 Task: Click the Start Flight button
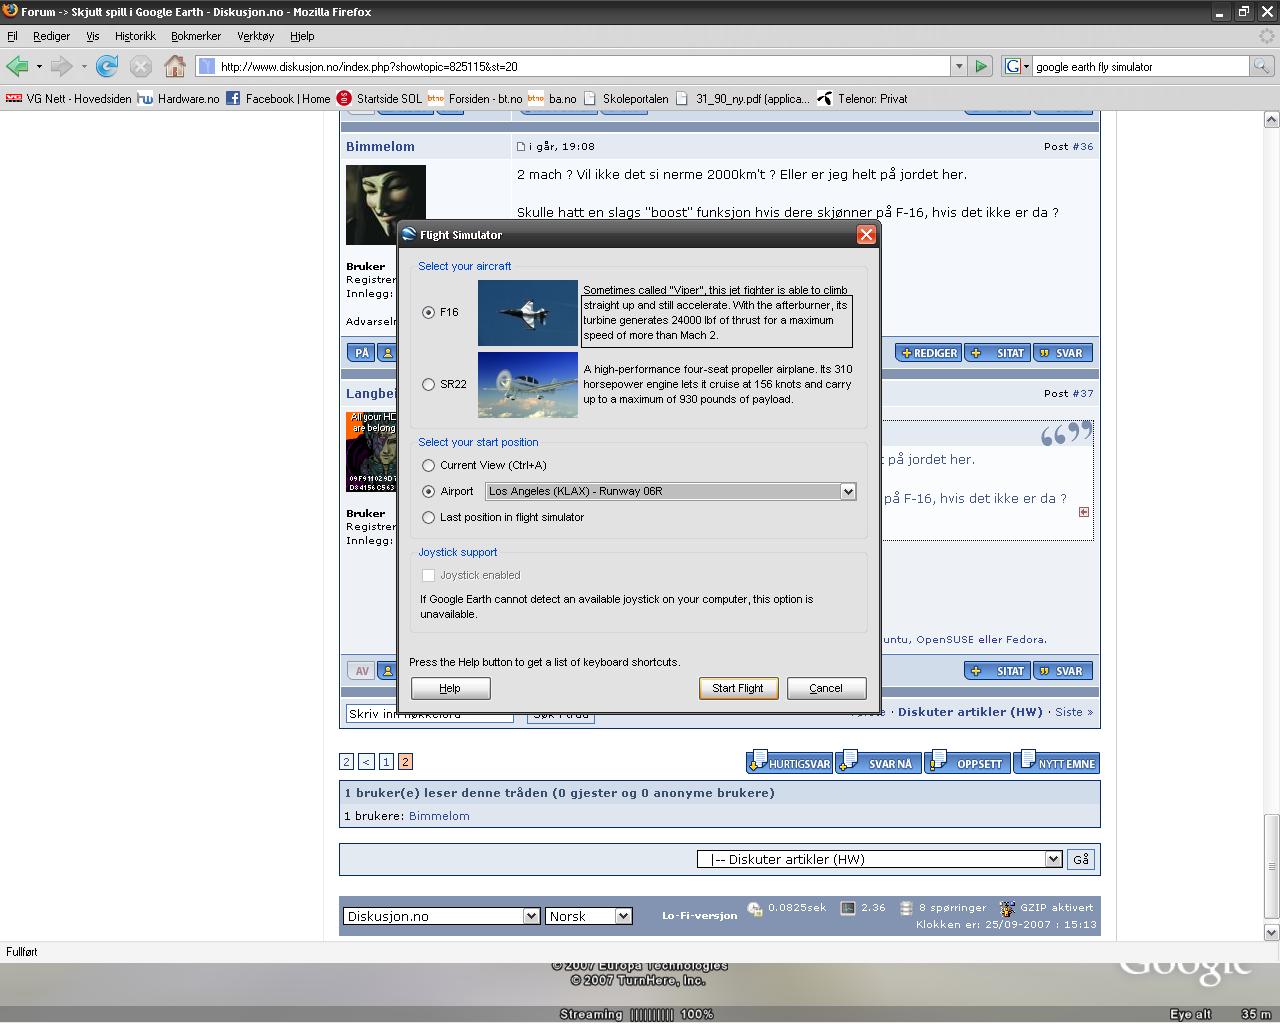click(x=738, y=688)
